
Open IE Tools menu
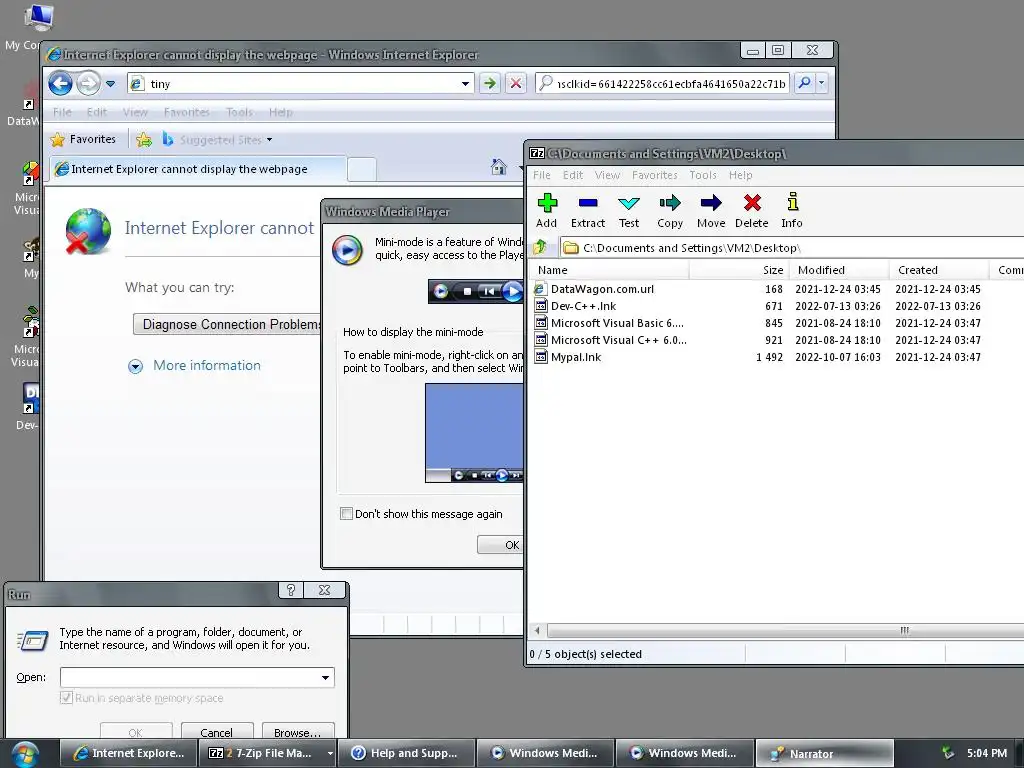tap(239, 112)
